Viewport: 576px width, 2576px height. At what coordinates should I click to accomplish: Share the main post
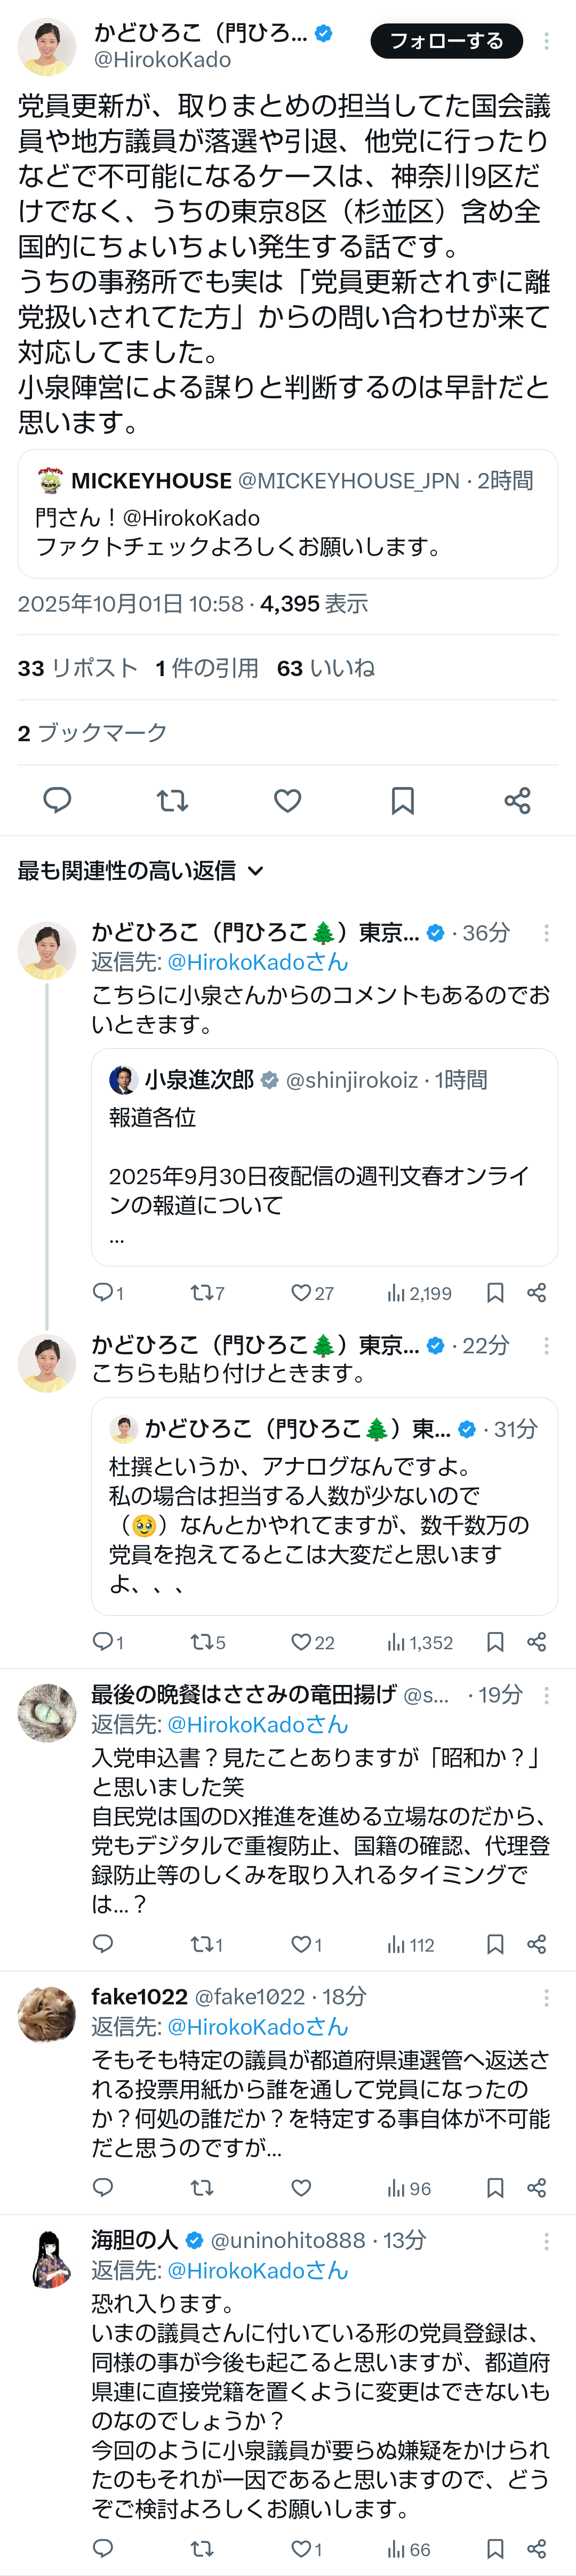517,800
